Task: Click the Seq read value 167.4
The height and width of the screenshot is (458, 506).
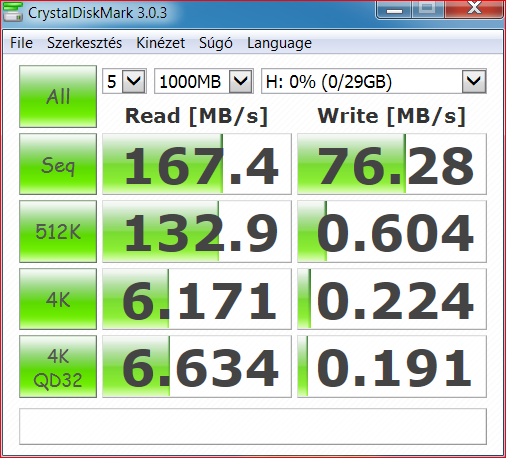Action: point(197,164)
